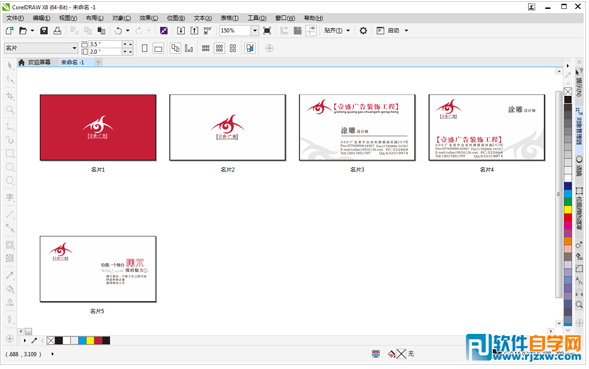
Task: Set landscape page orientation
Action: (158, 49)
